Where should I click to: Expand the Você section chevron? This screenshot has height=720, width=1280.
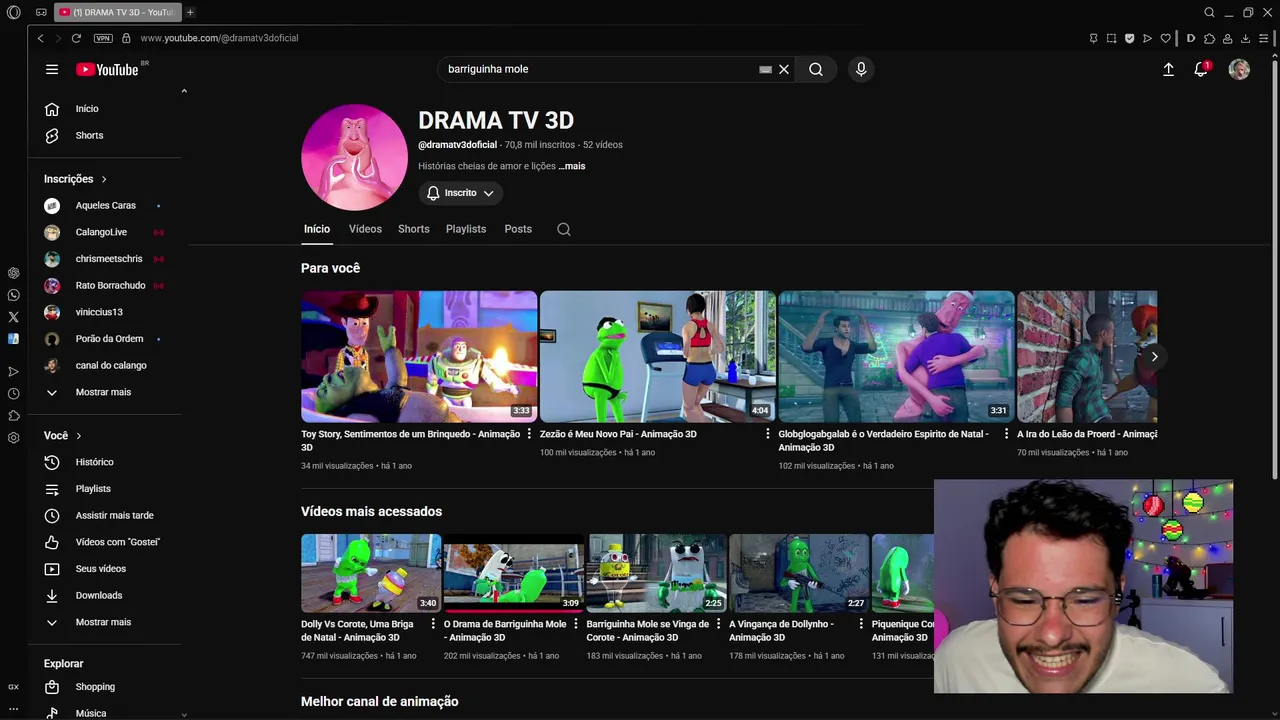pos(78,436)
